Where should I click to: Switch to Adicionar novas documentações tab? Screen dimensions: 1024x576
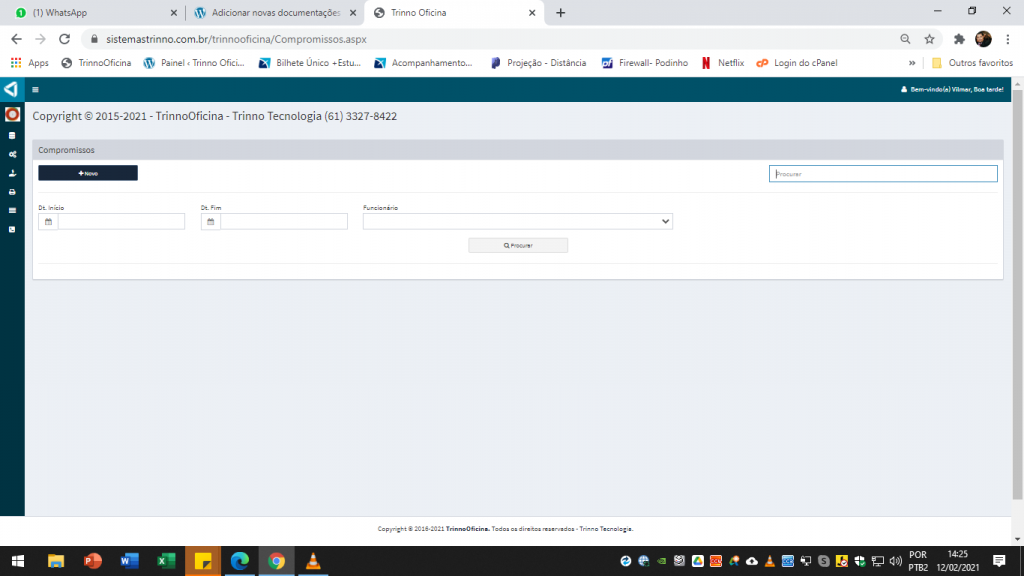pos(275,12)
